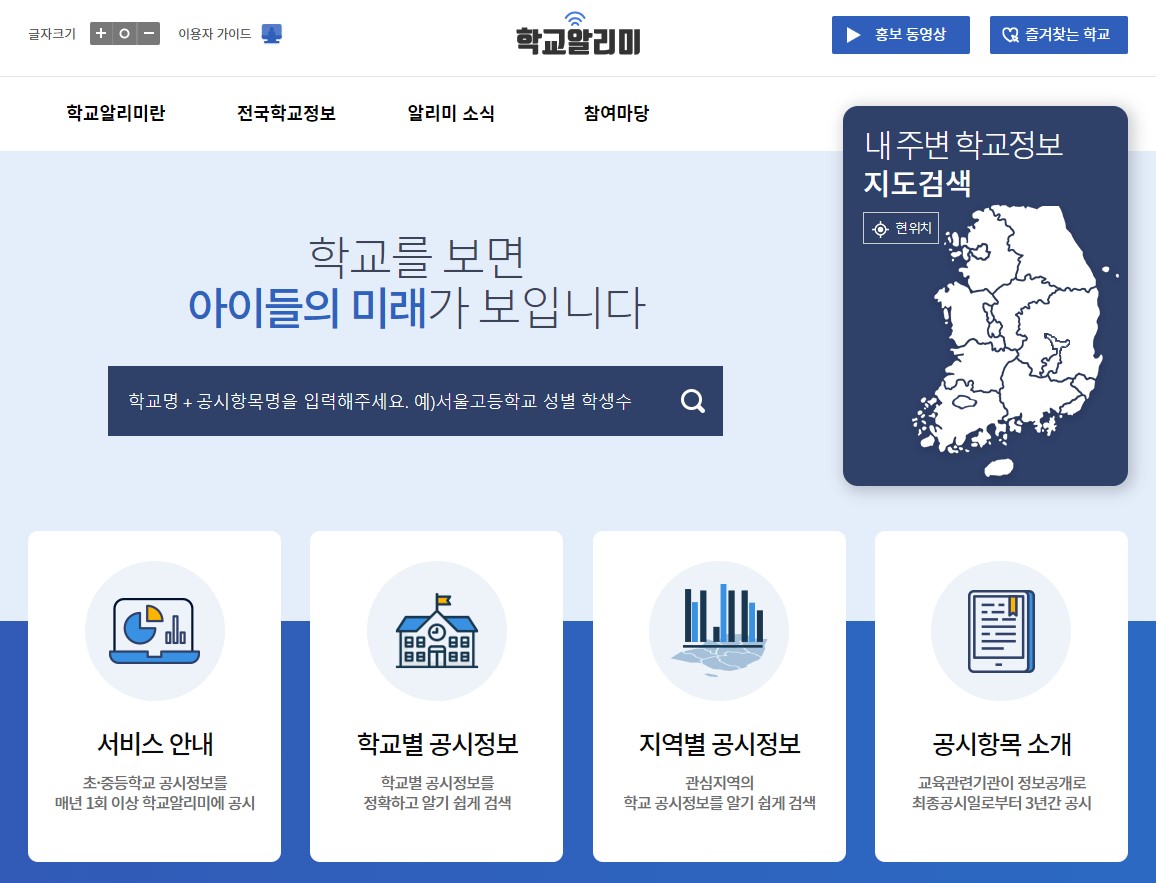Open 즐겨찾는 학교
Viewport: 1156px width, 883px height.
[1059, 34]
